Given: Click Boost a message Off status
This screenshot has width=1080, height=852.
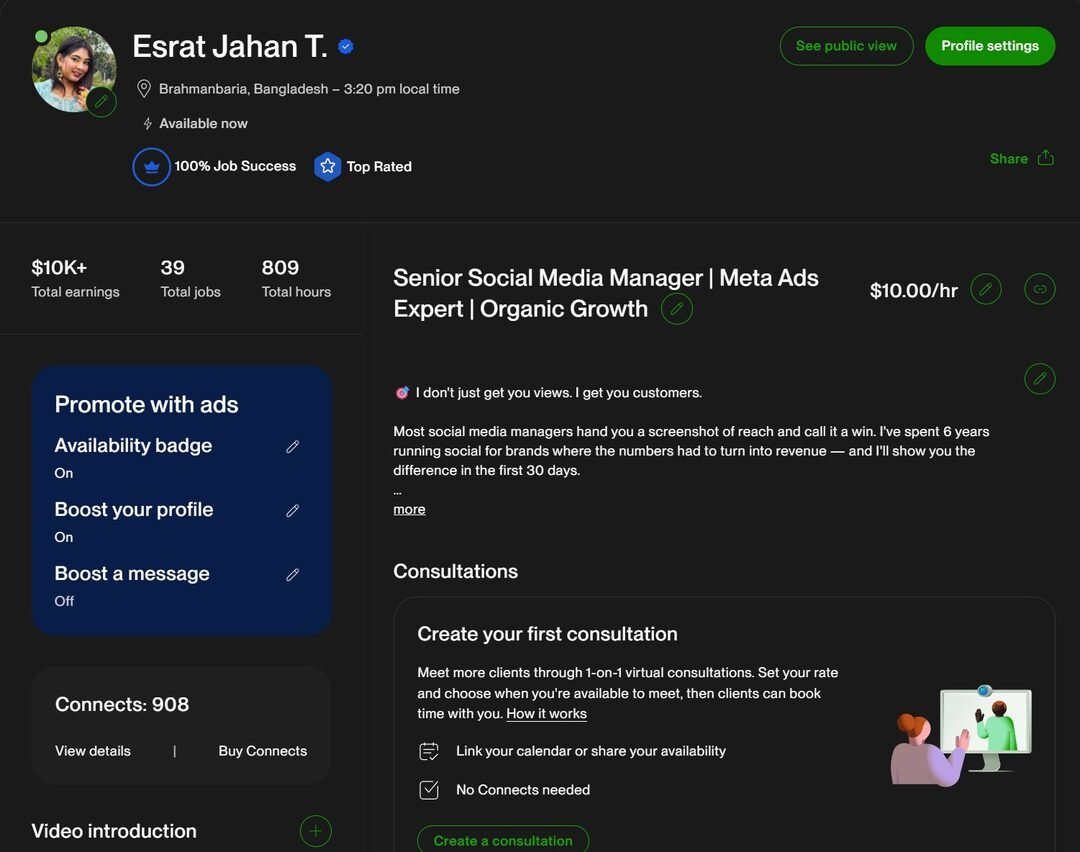Looking at the screenshot, I should tap(64, 601).
